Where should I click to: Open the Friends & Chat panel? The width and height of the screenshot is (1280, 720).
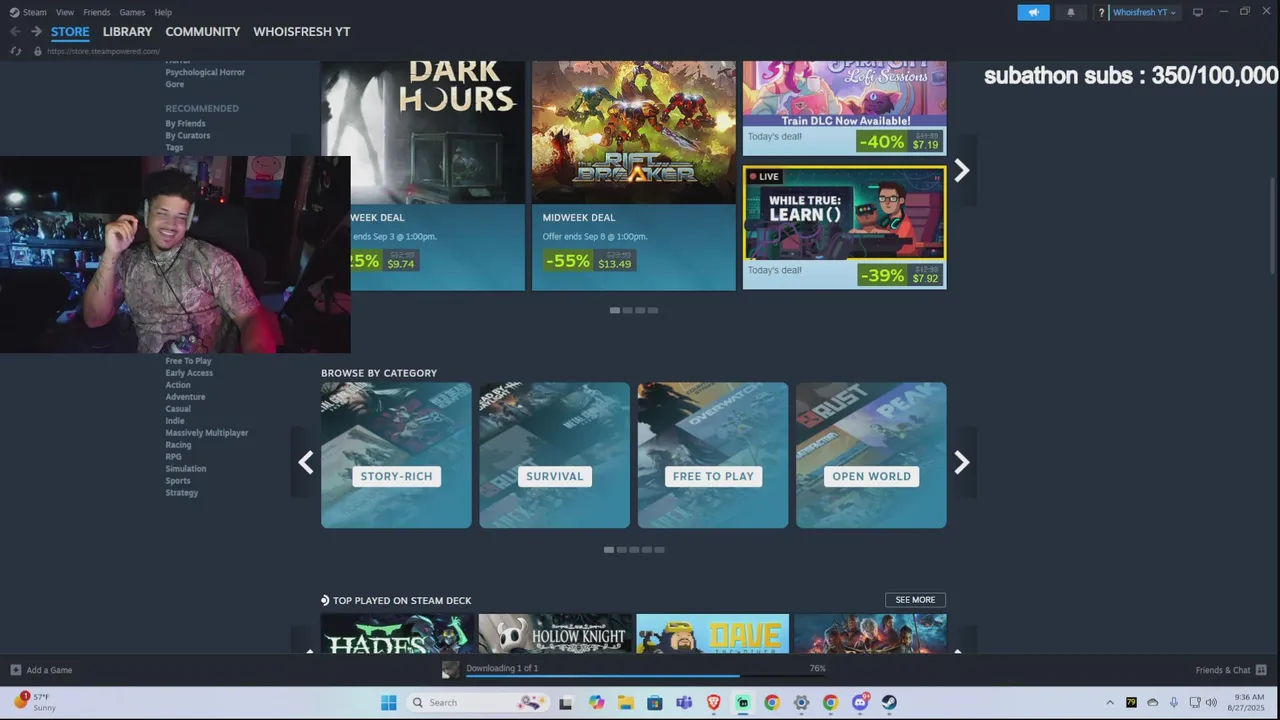coord(1231,670)
